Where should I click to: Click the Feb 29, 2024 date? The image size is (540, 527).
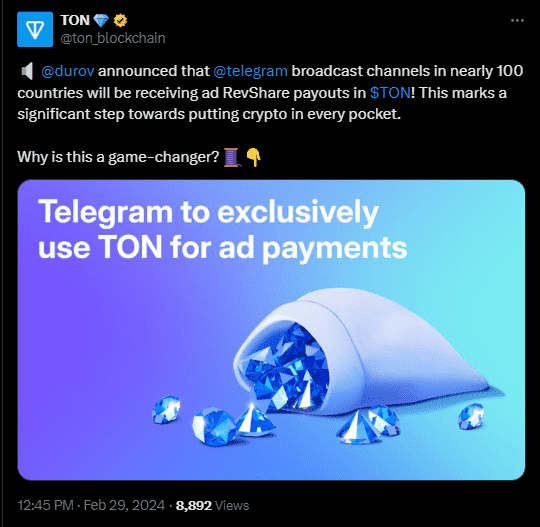[124, 505]
